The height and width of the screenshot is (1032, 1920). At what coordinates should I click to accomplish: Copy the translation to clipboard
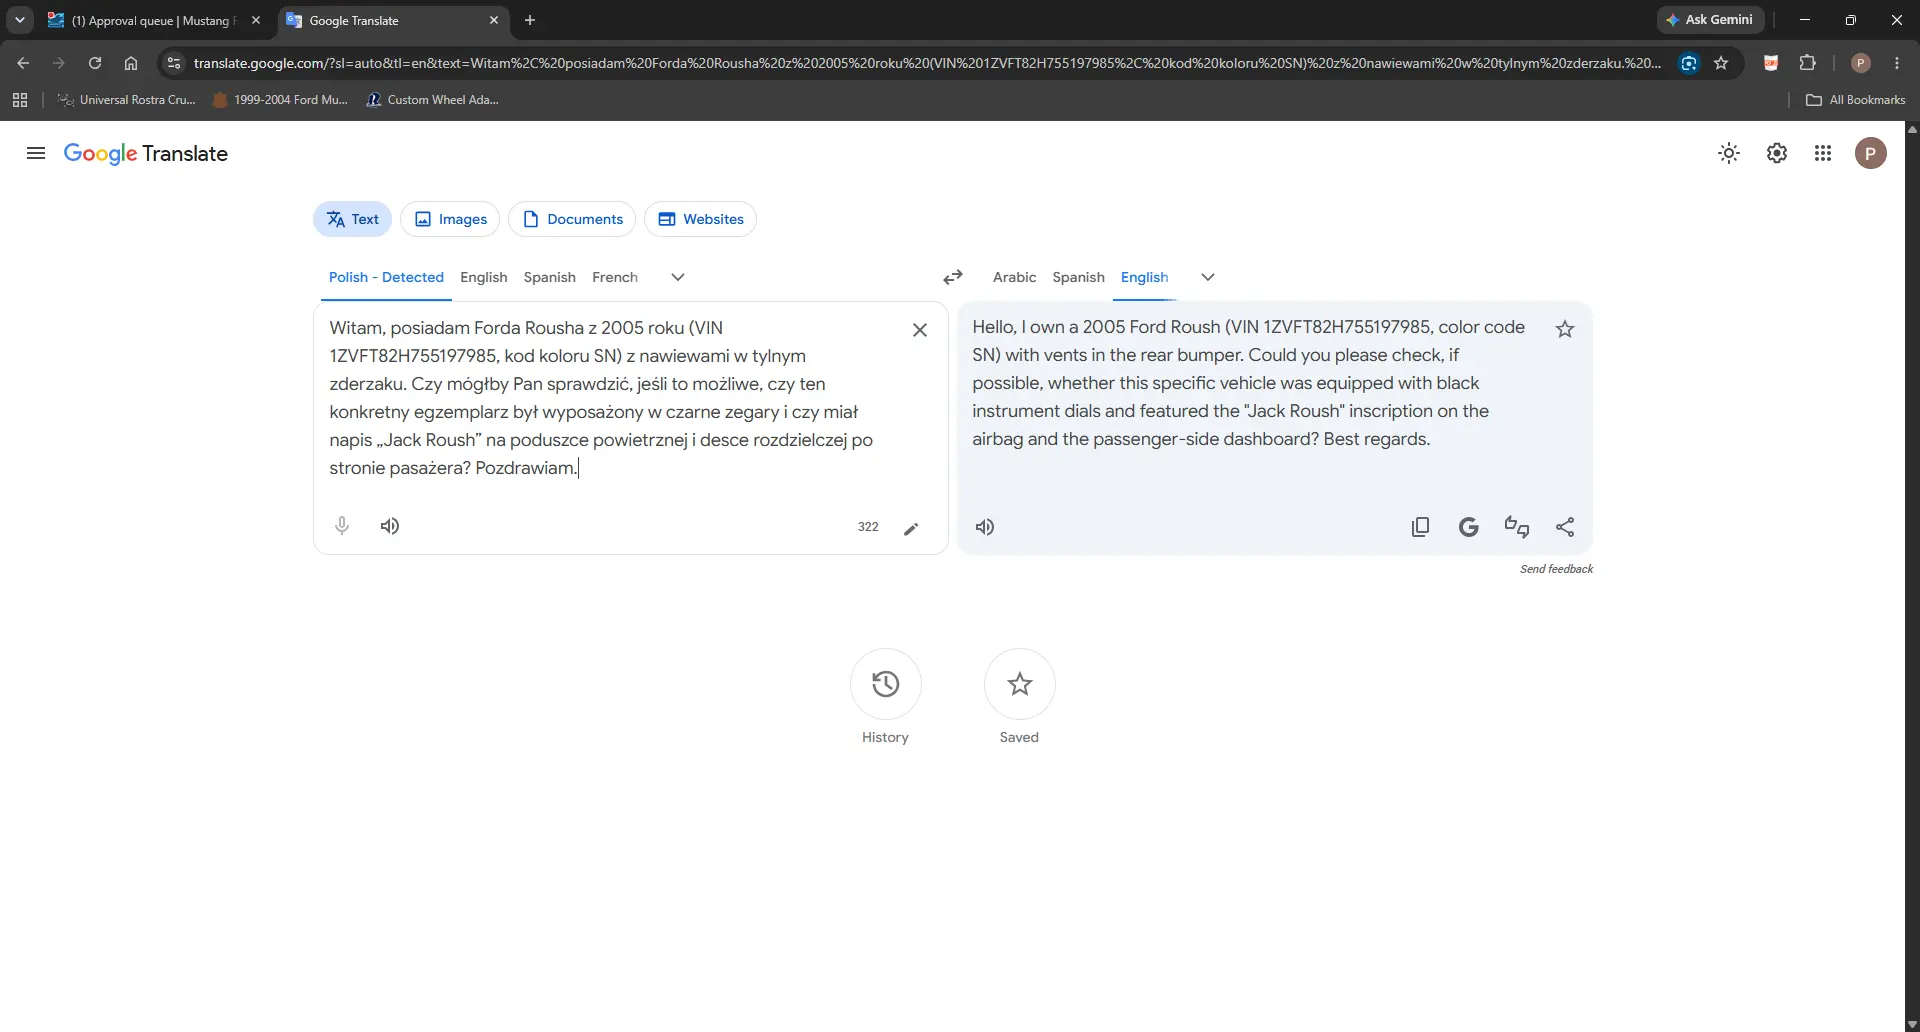tap(1420, 527)
